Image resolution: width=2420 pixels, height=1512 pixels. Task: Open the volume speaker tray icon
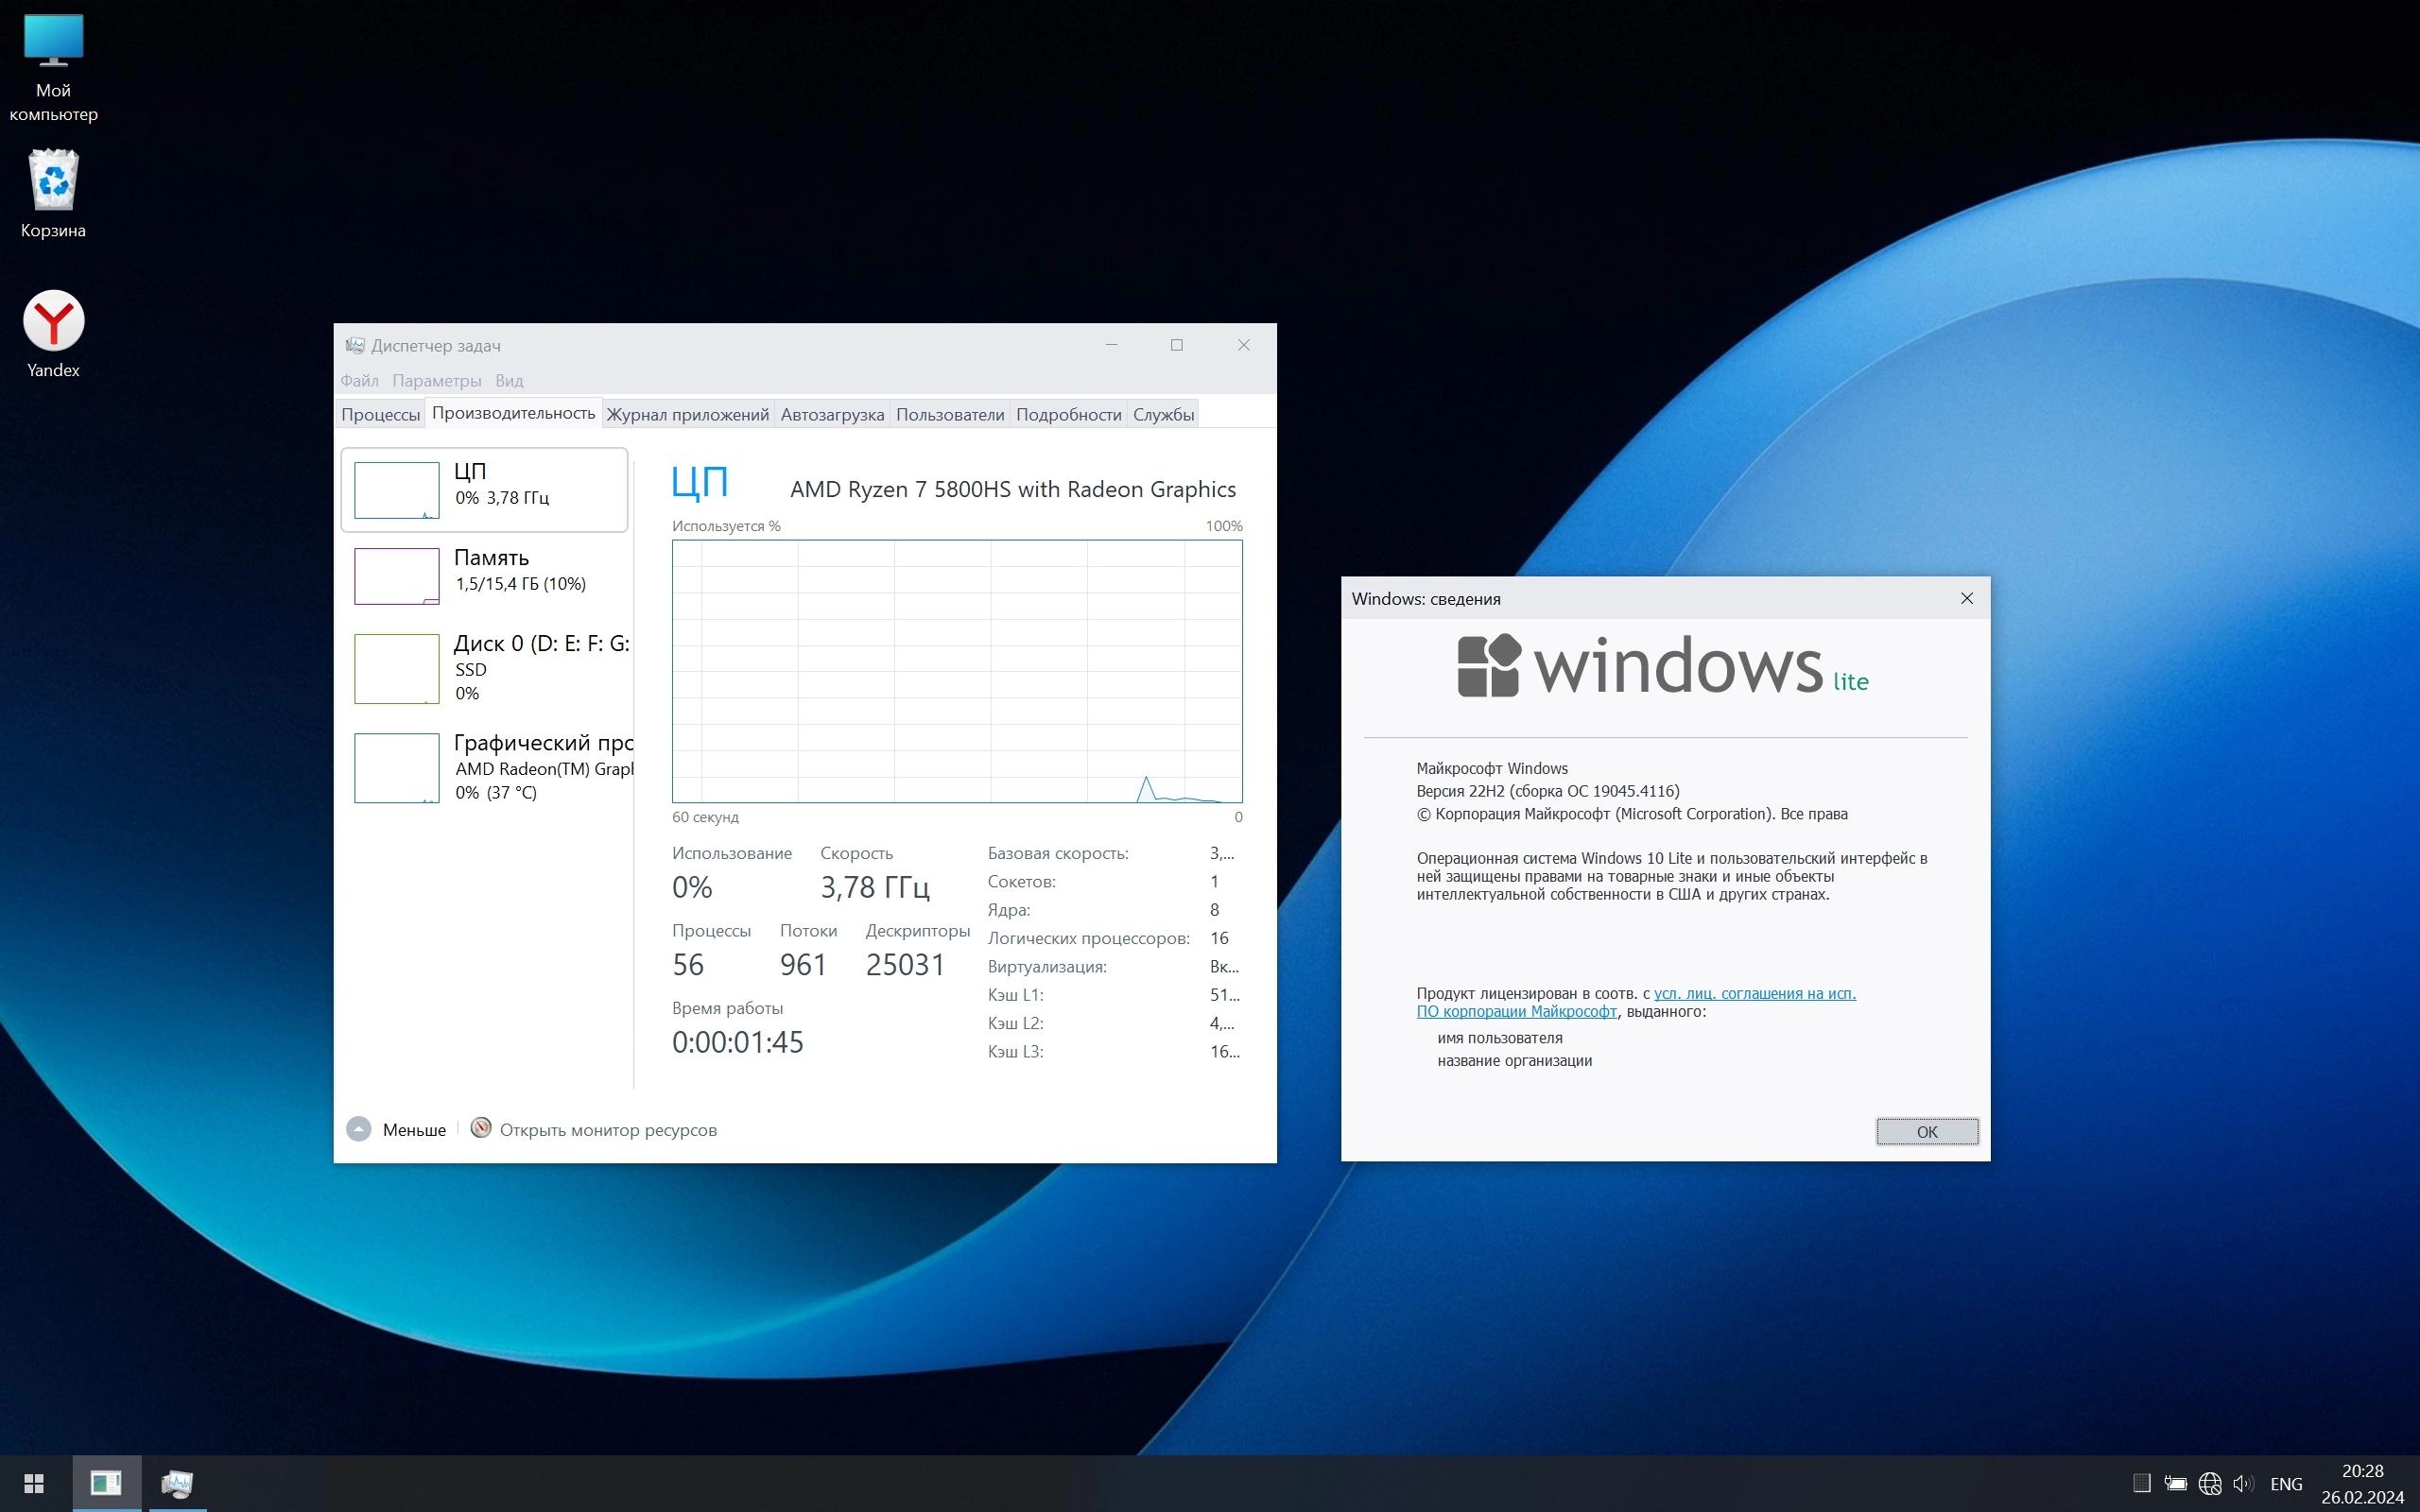(2243, 1484)
